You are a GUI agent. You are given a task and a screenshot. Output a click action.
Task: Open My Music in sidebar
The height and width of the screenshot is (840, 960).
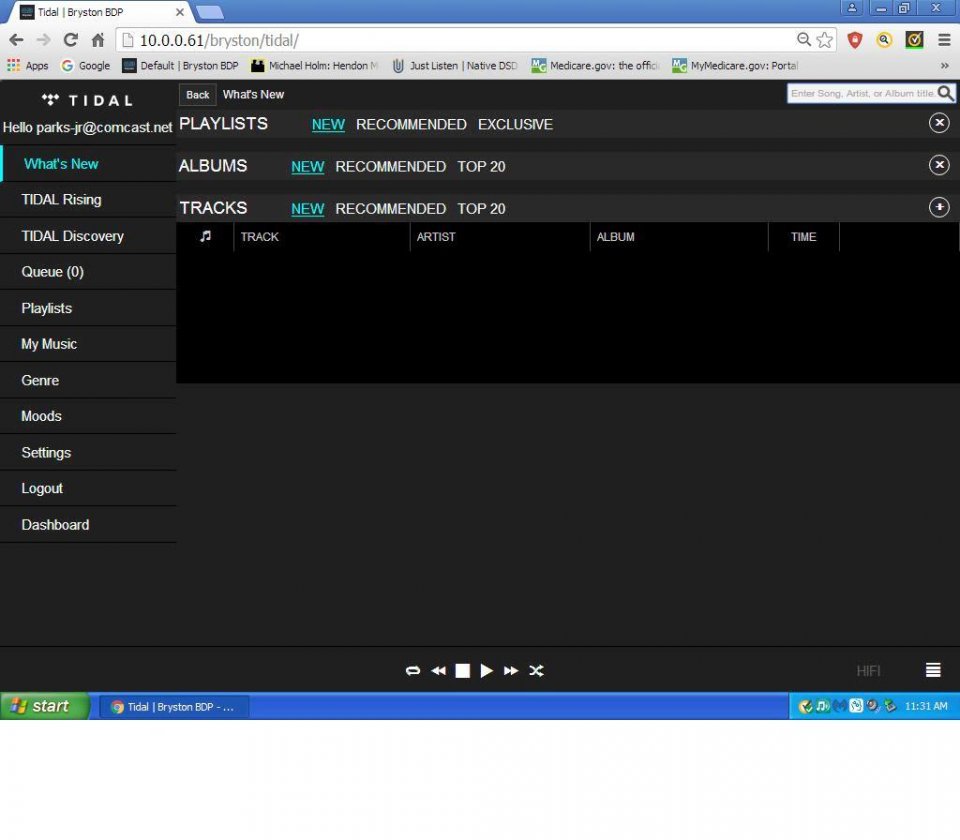88,344
